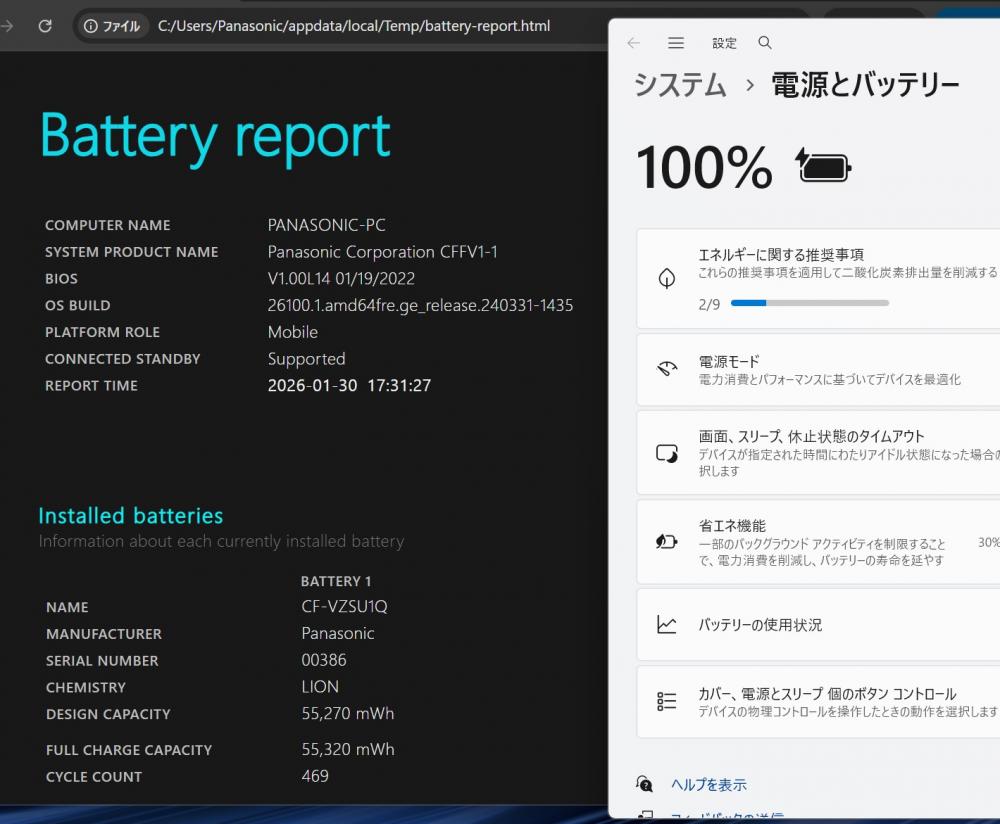
Task: Expand 画面、スリープ、休止状態のタイムアウト section
Action: tap(818, 453)
